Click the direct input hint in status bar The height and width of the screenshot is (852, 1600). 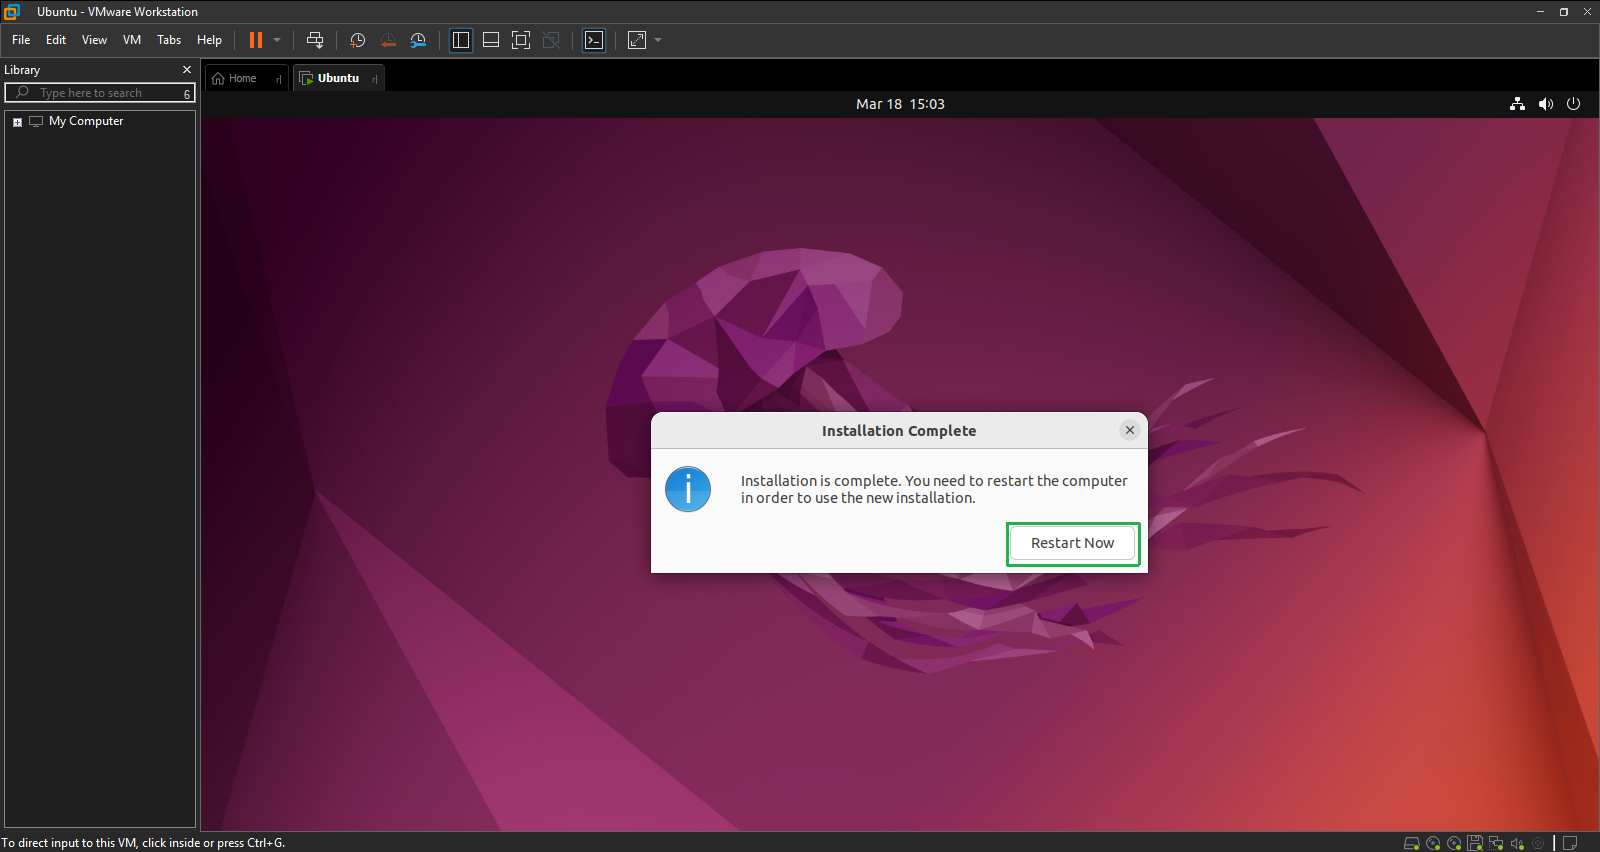(x=144, y=843)
